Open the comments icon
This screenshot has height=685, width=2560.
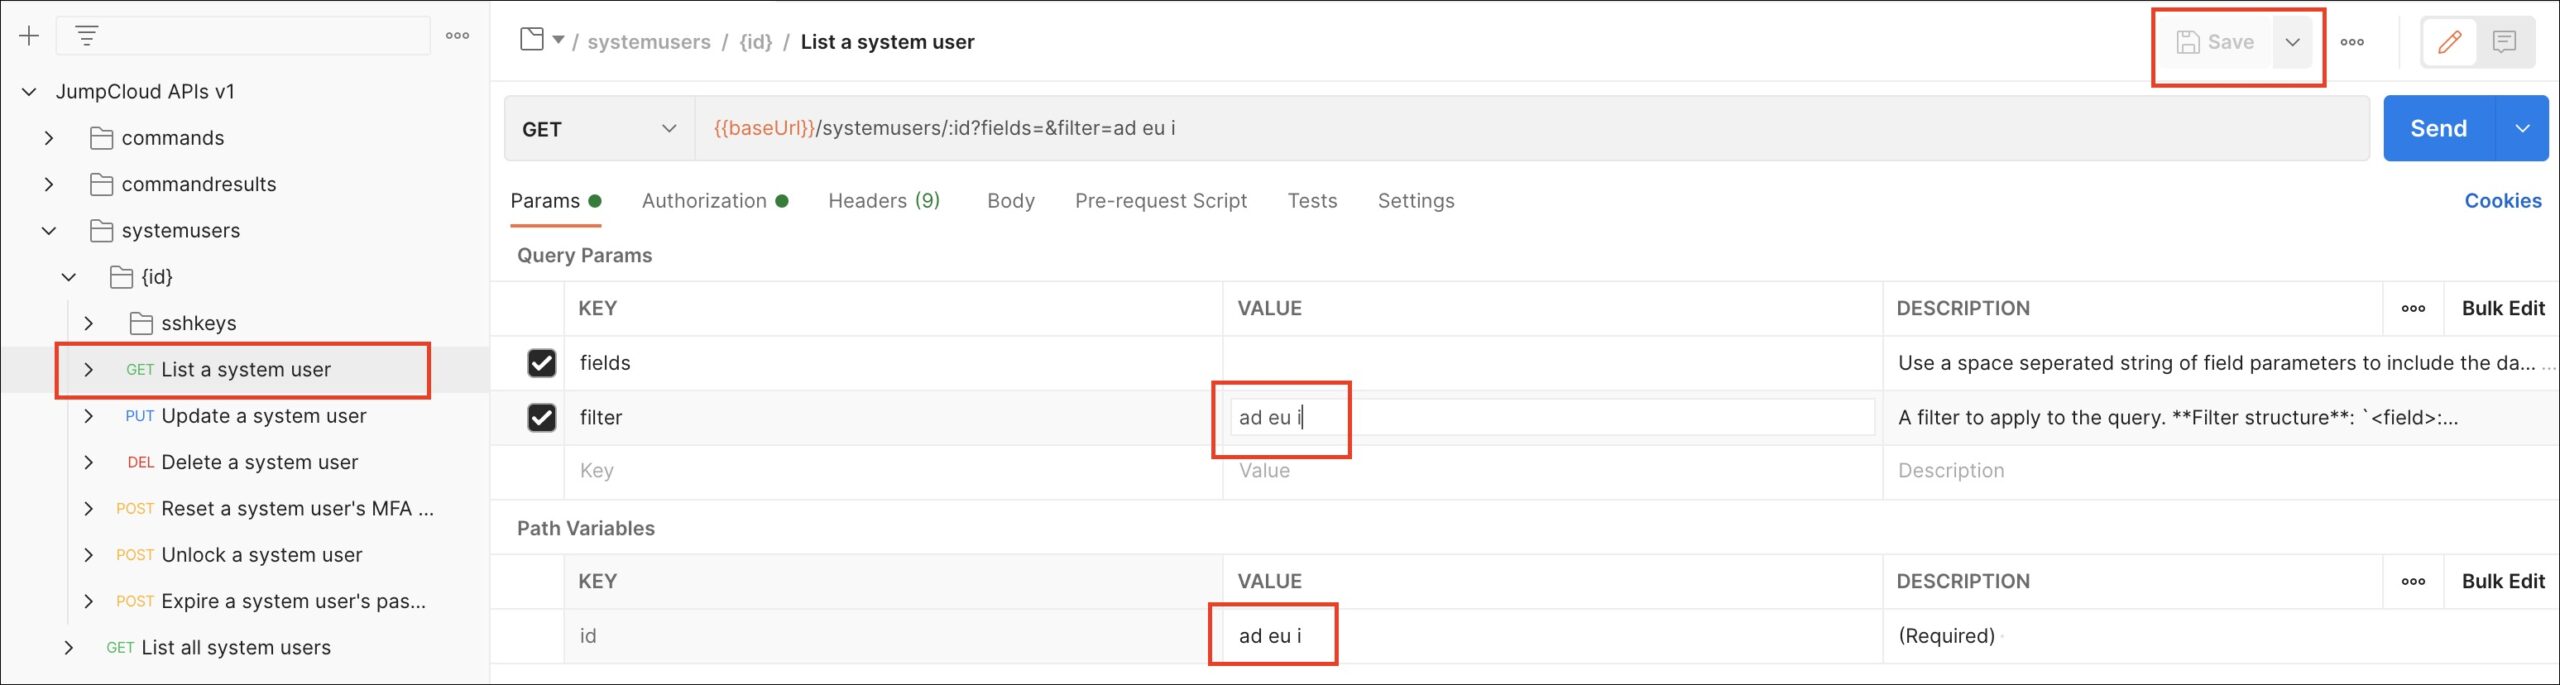[2504, 42]
